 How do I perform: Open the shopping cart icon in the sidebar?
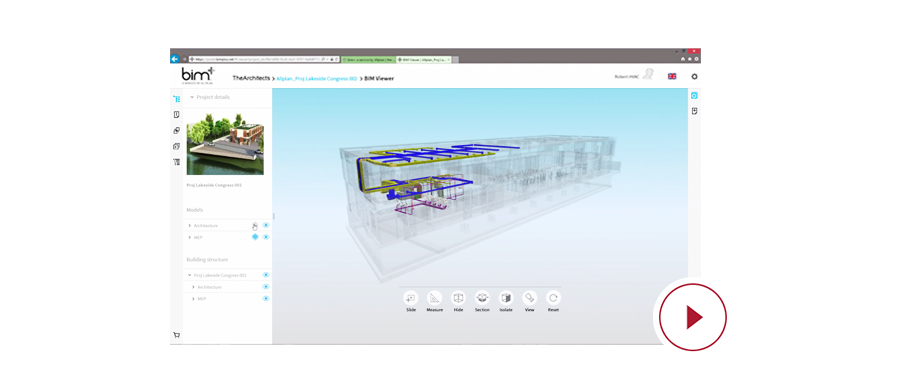click(176, 335)
